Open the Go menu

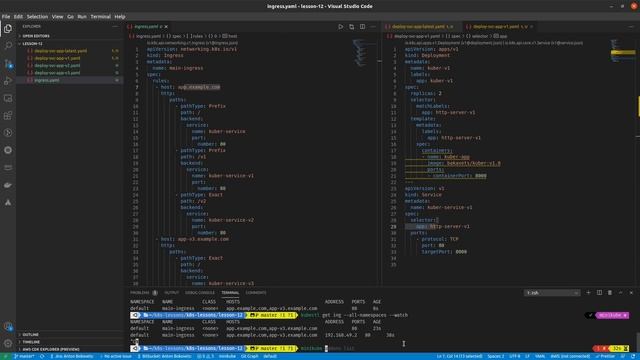(70, 17)
